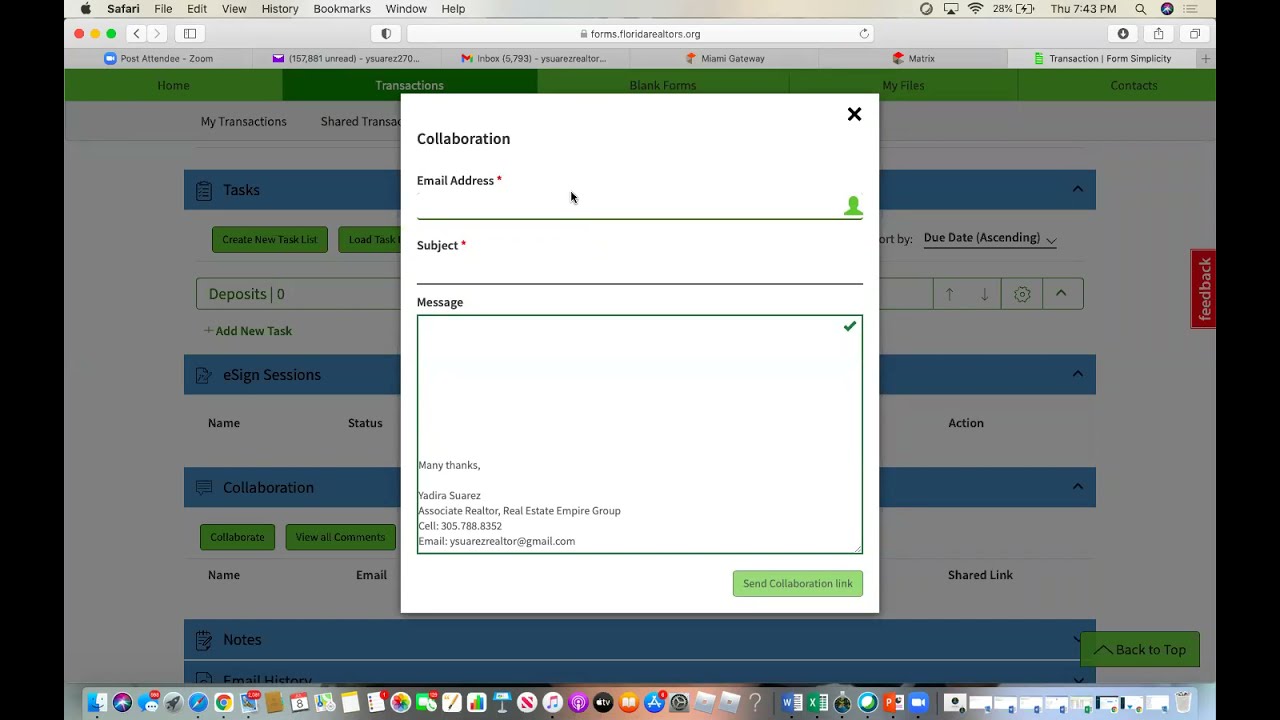Open Calendar from the Dock
1280x720 pixels.
point(299,703)
